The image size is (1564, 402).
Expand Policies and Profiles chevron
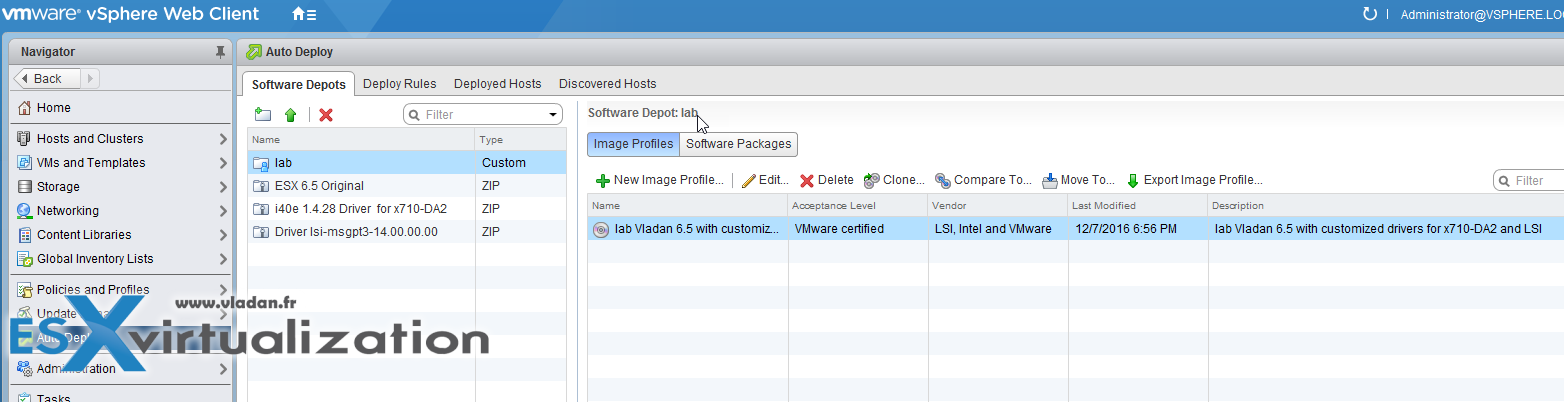[223, 290]
